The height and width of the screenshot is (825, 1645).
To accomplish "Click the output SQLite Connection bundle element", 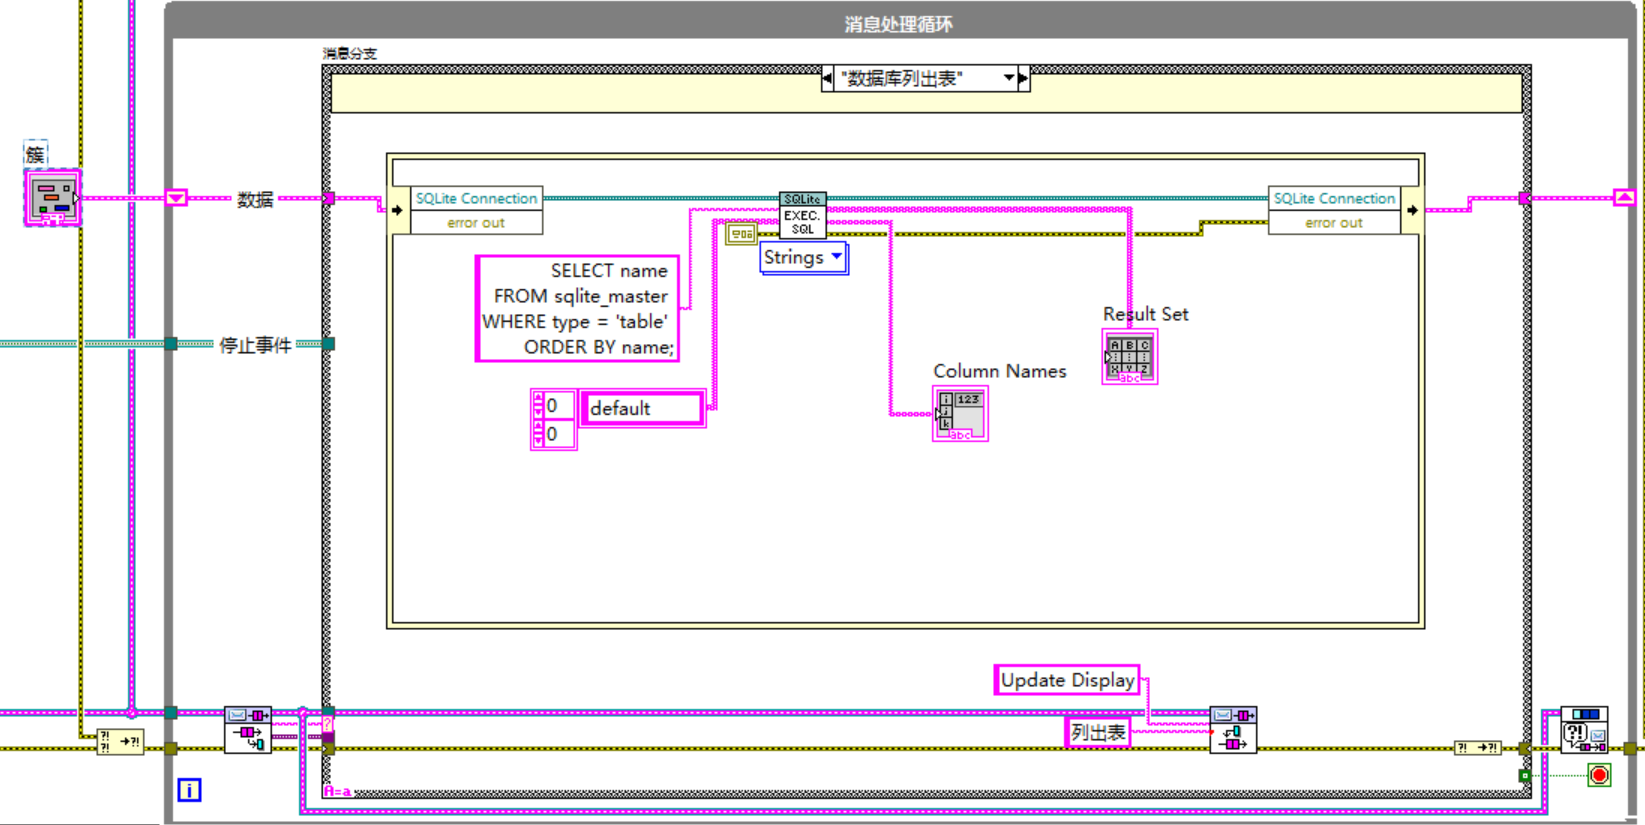I will [1334, 198].
